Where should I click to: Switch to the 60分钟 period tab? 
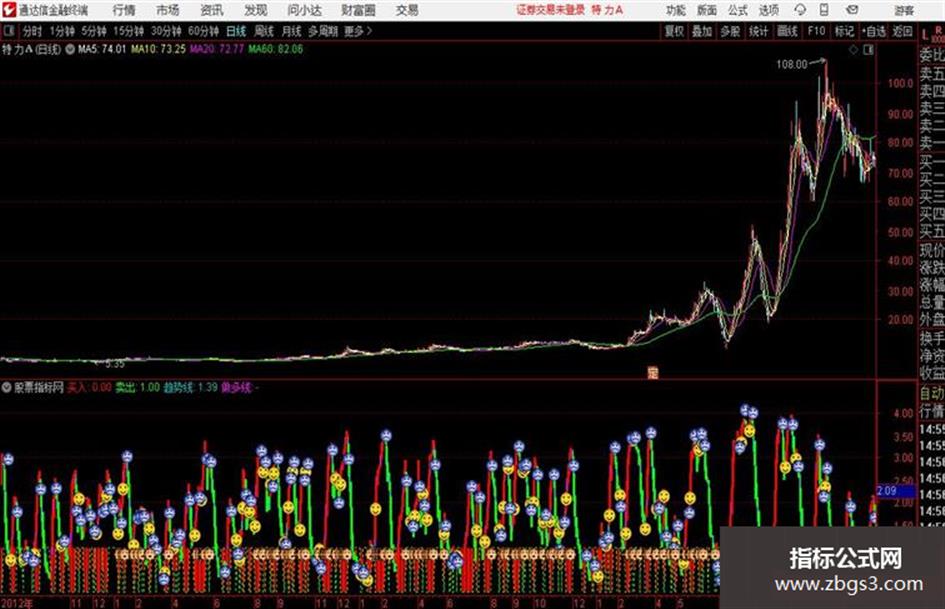[203, 31]
